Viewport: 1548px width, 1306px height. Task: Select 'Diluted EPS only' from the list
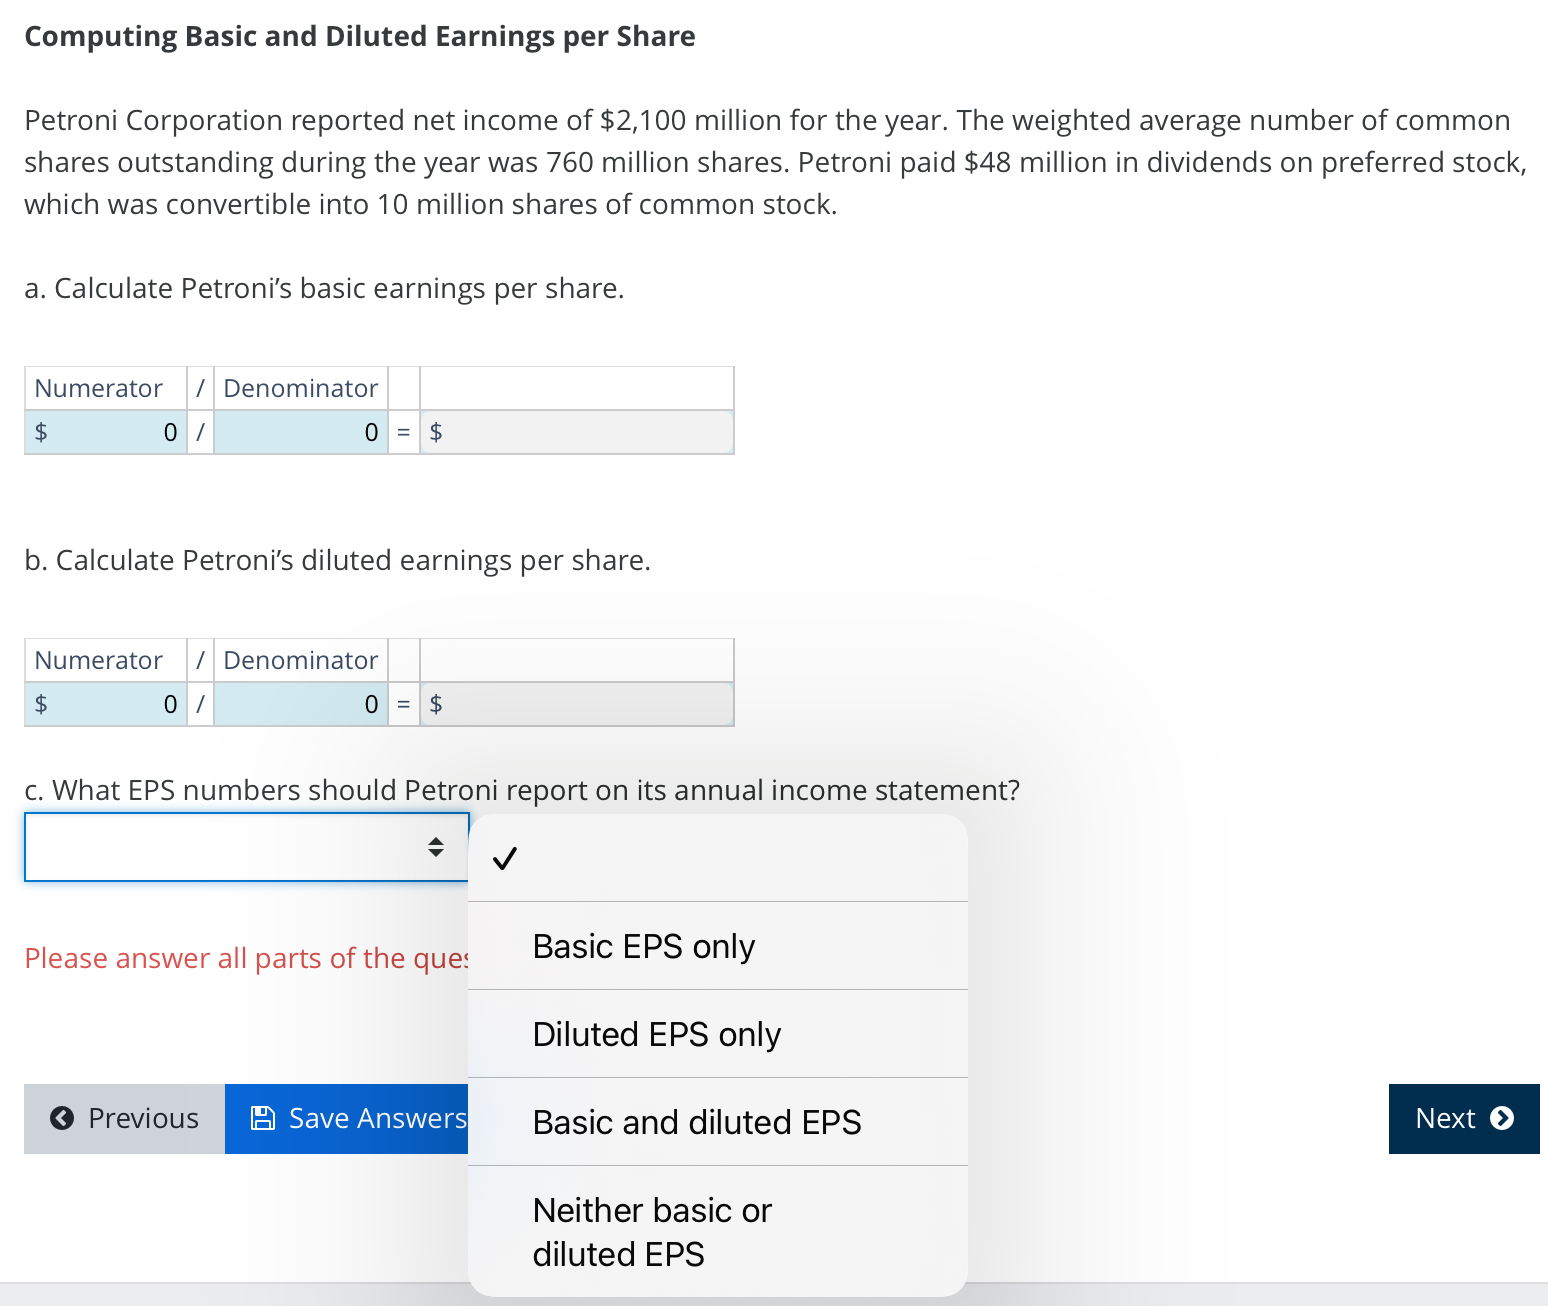[656, 1034]
